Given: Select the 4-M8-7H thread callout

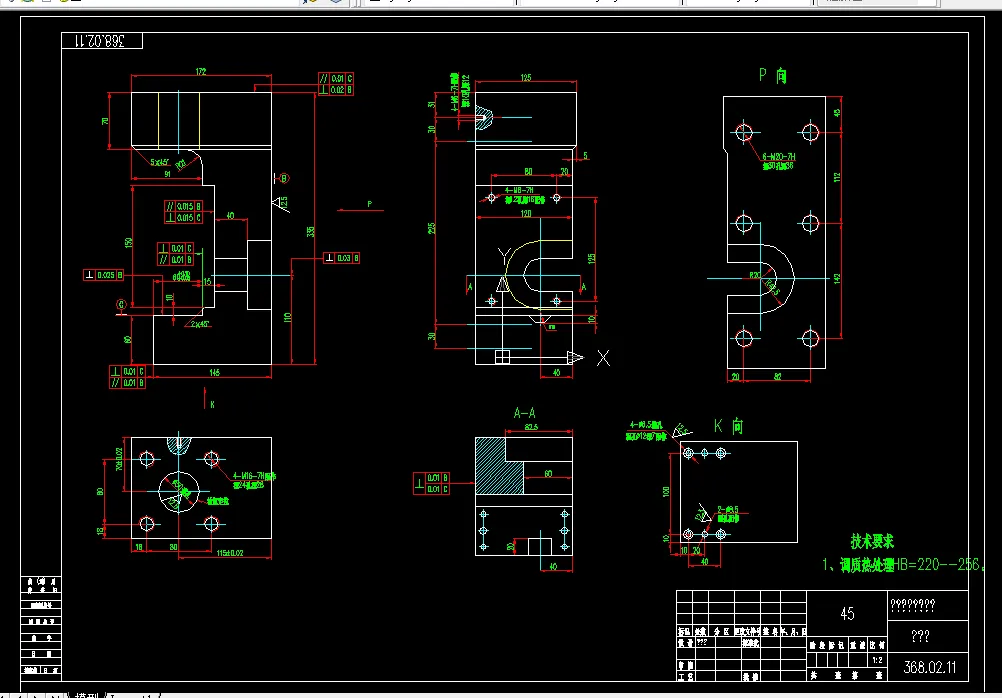Looking at the screenshot, I should (519, 190).
